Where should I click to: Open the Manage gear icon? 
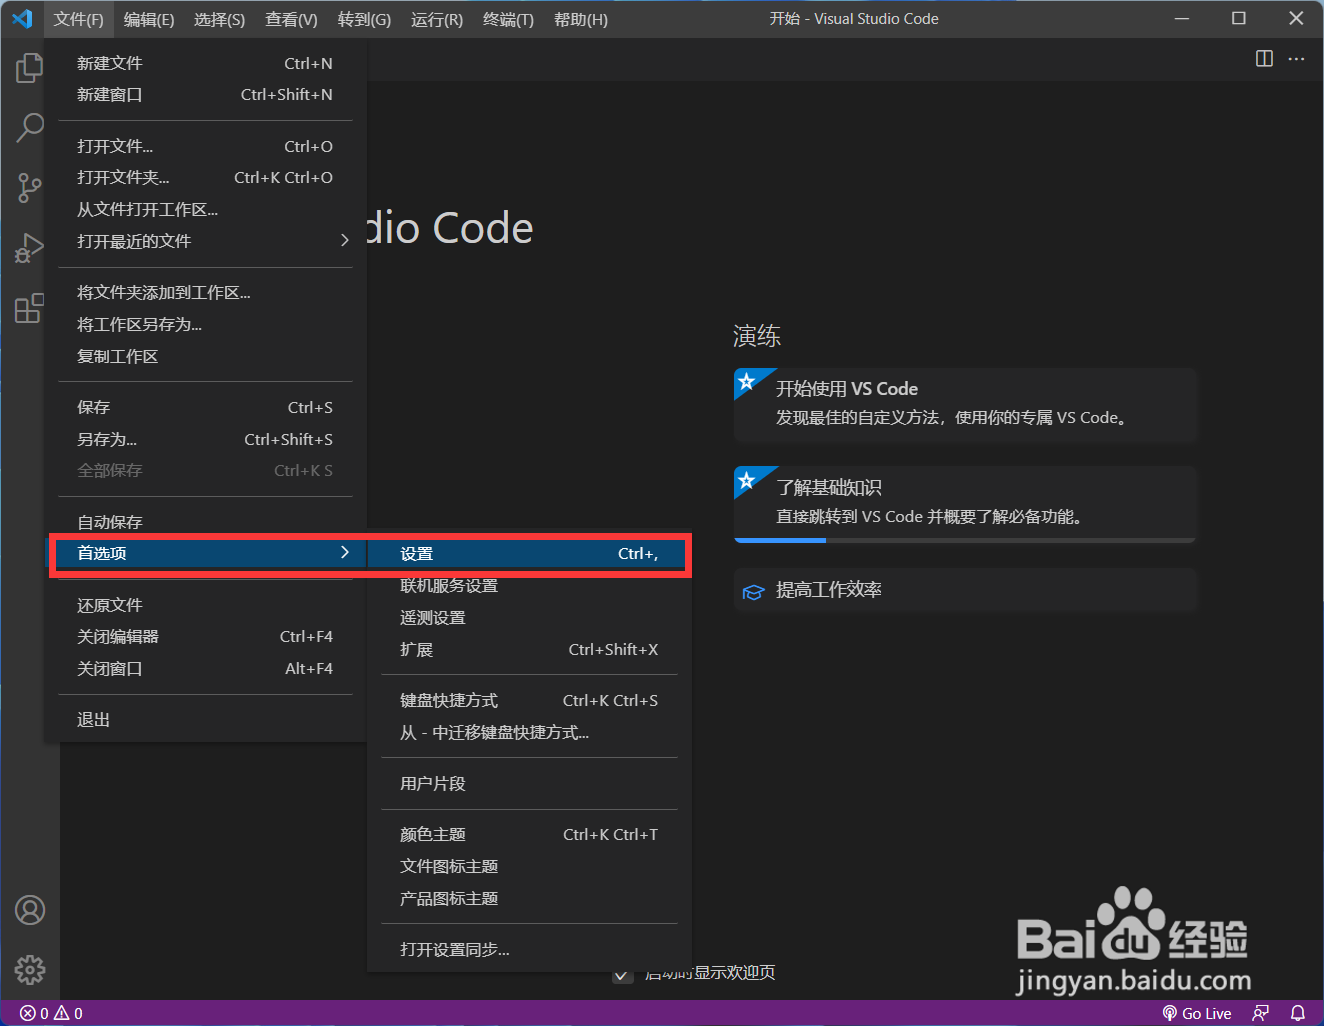[x=30, y=969]
